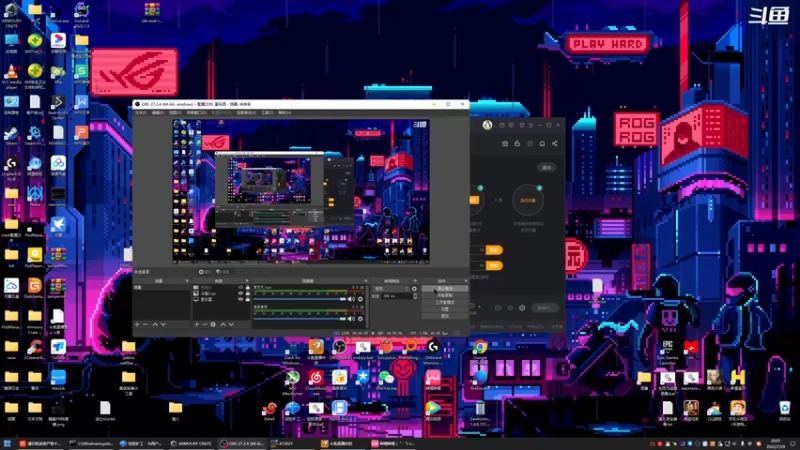Open 桌面音频 channel gear settings in mixer

point(360,319)
